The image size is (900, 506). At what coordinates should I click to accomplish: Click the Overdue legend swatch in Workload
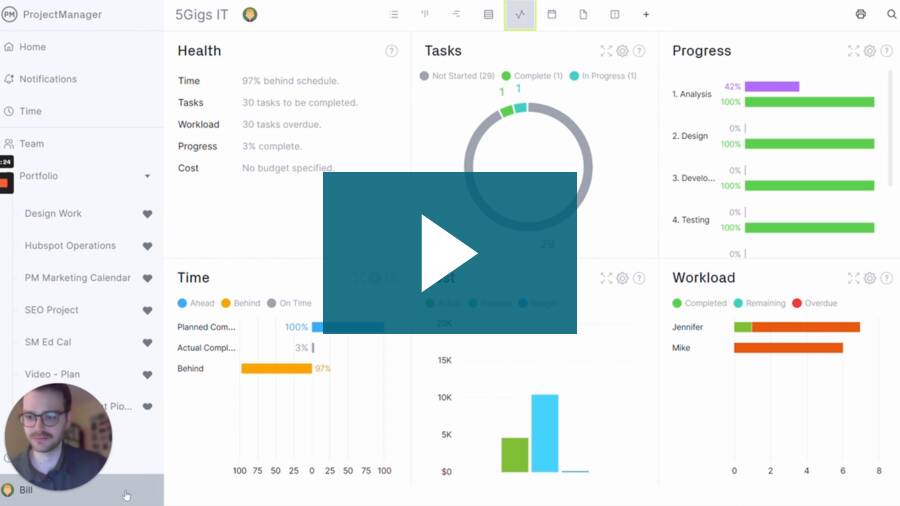(x=797, y=303)
